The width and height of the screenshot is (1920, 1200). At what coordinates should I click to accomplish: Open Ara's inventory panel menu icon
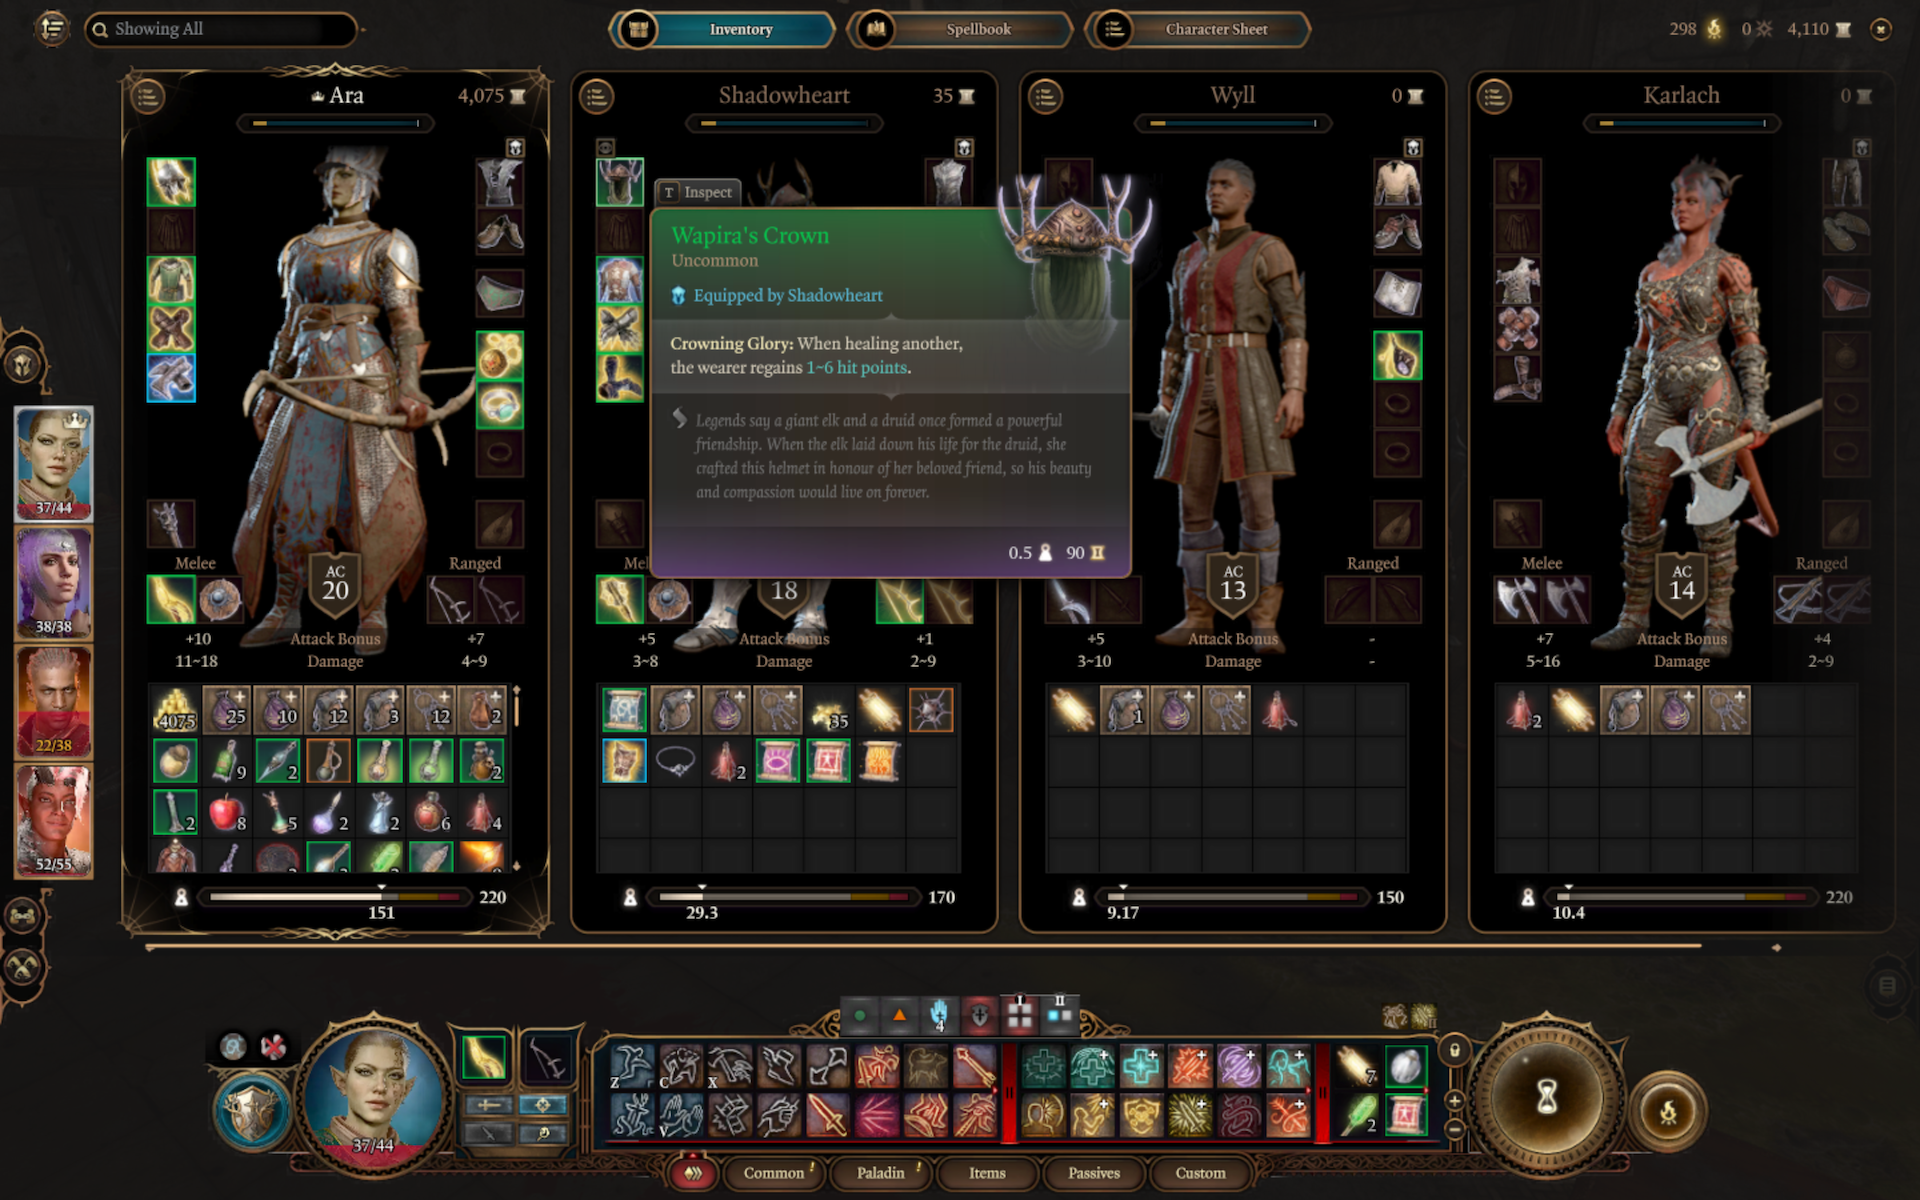coord(148,97)
